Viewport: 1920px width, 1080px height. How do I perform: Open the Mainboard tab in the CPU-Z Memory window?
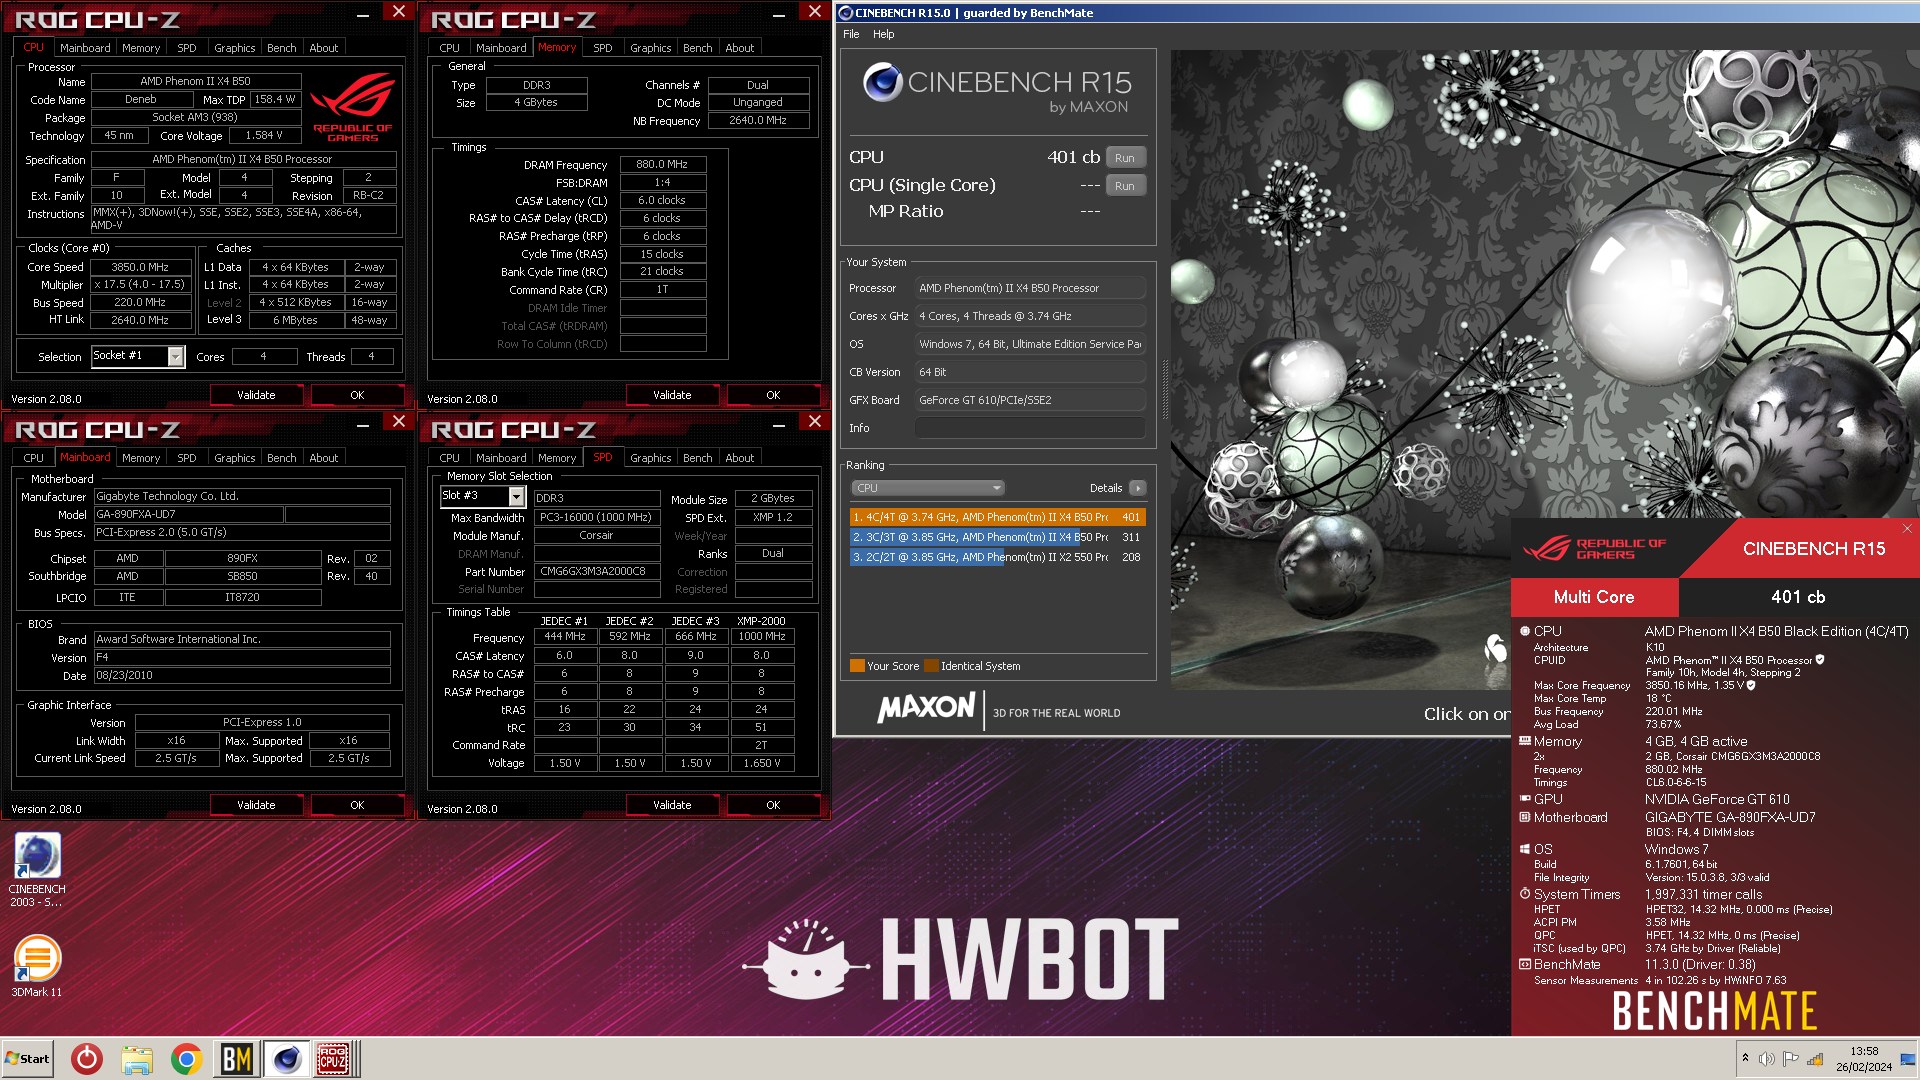(x=501, y=48)
